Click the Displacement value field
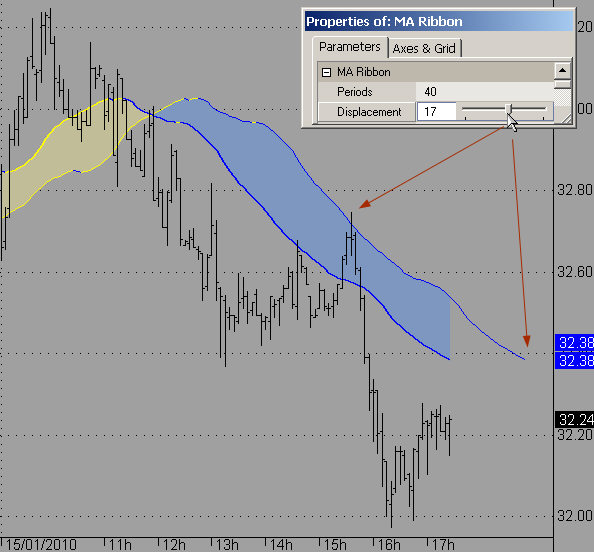594x552 pixels. (x=436, y=112)
